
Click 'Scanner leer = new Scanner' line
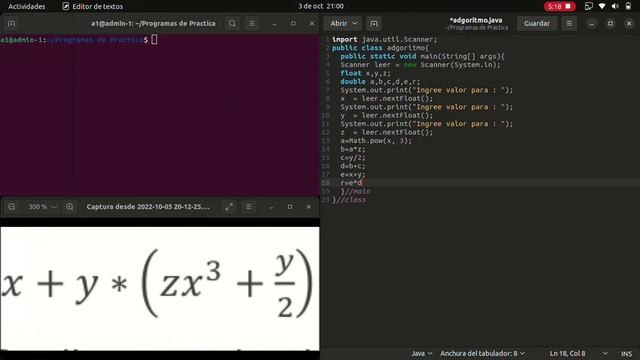(x=420, y=65)
